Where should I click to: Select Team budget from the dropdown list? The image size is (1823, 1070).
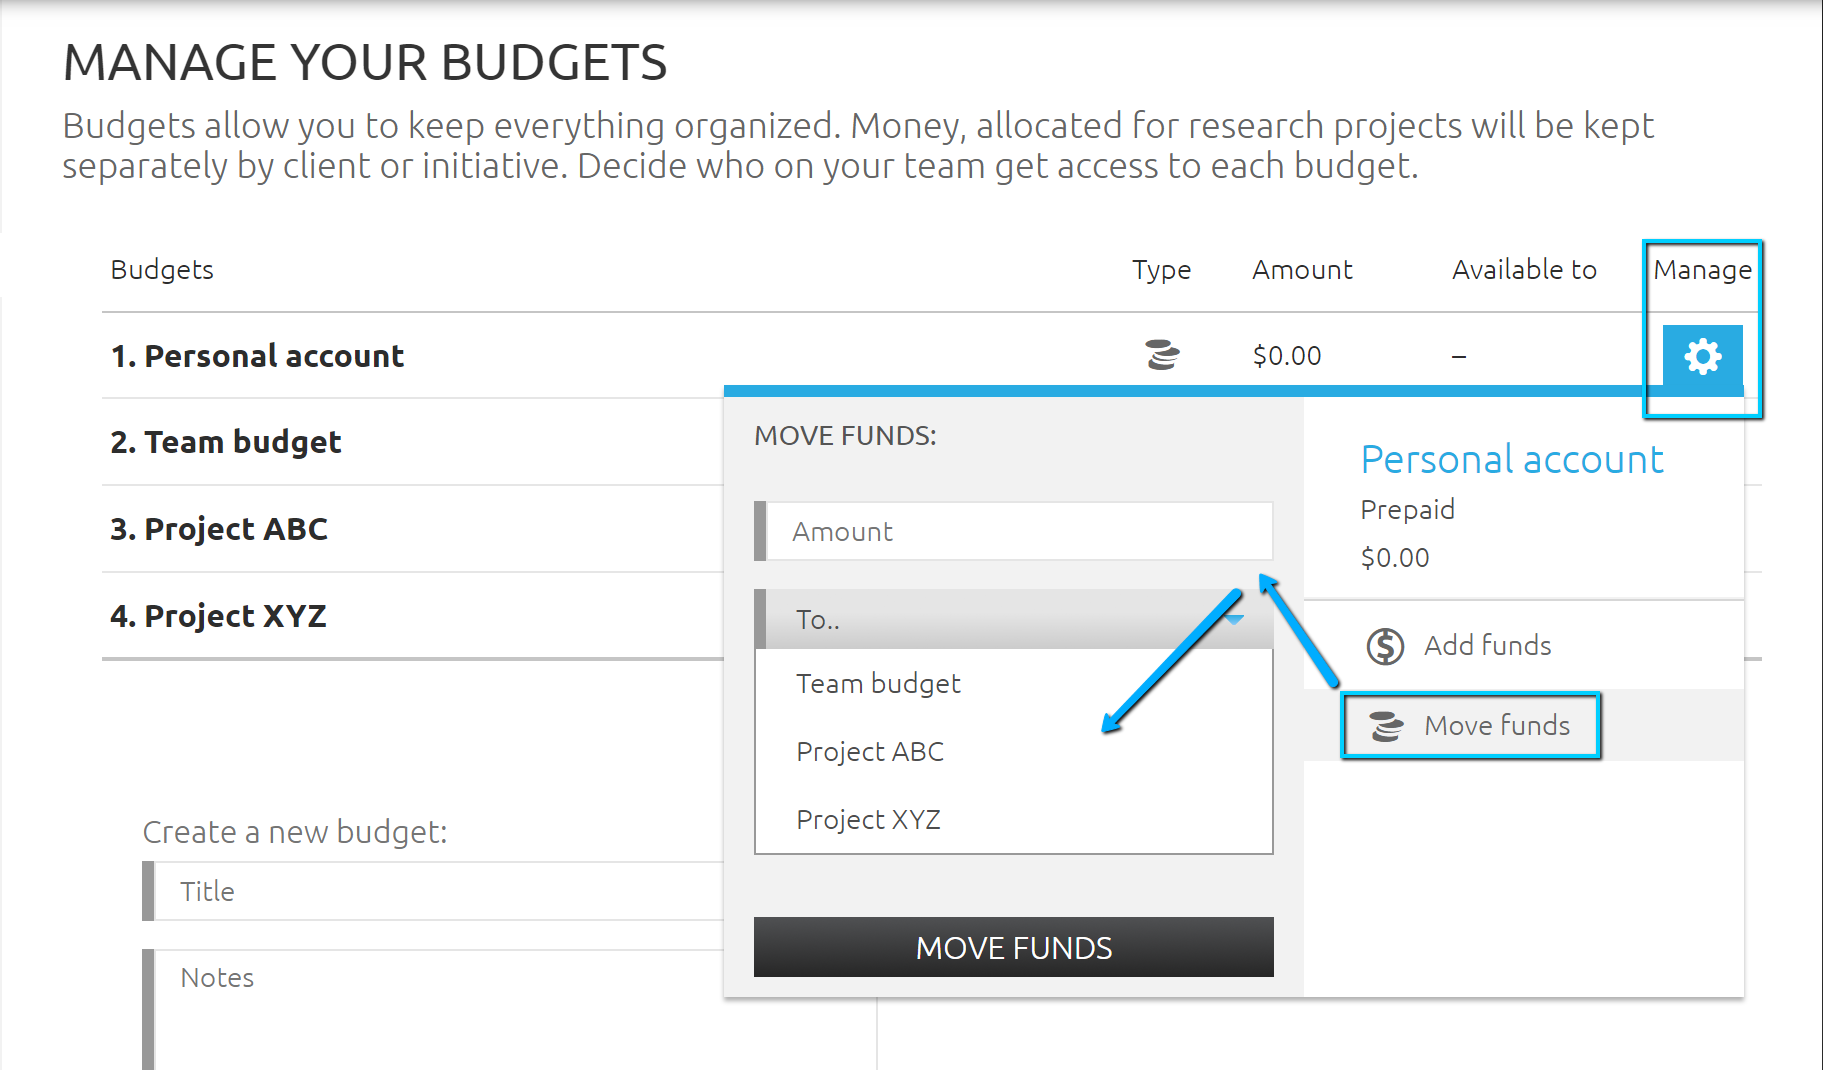click(878, 684)
